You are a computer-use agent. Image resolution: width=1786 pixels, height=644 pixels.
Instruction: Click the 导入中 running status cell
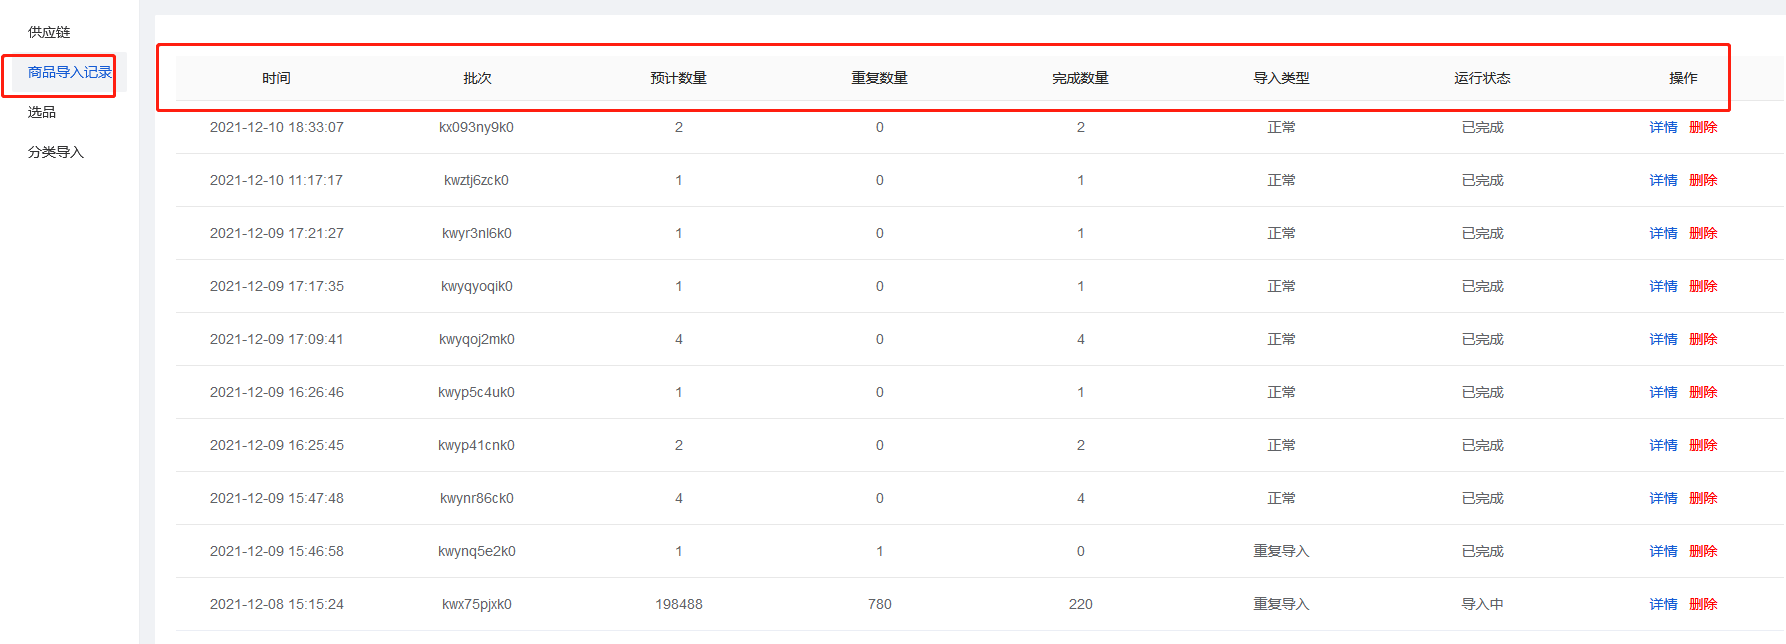1482,604
